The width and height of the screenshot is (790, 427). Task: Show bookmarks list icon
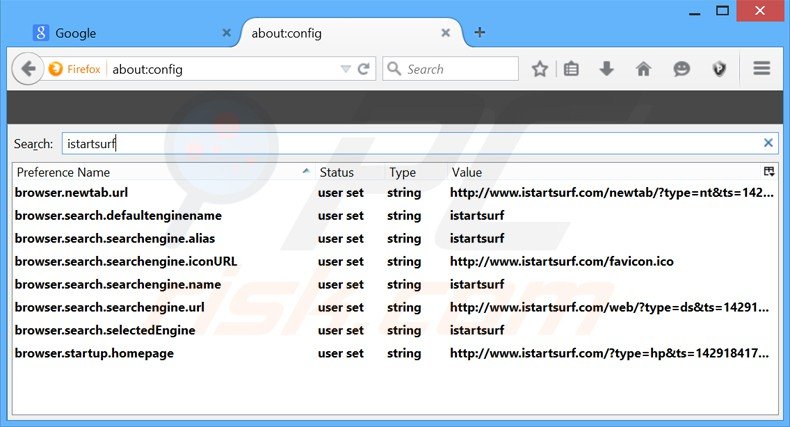[x=571, y=68]
